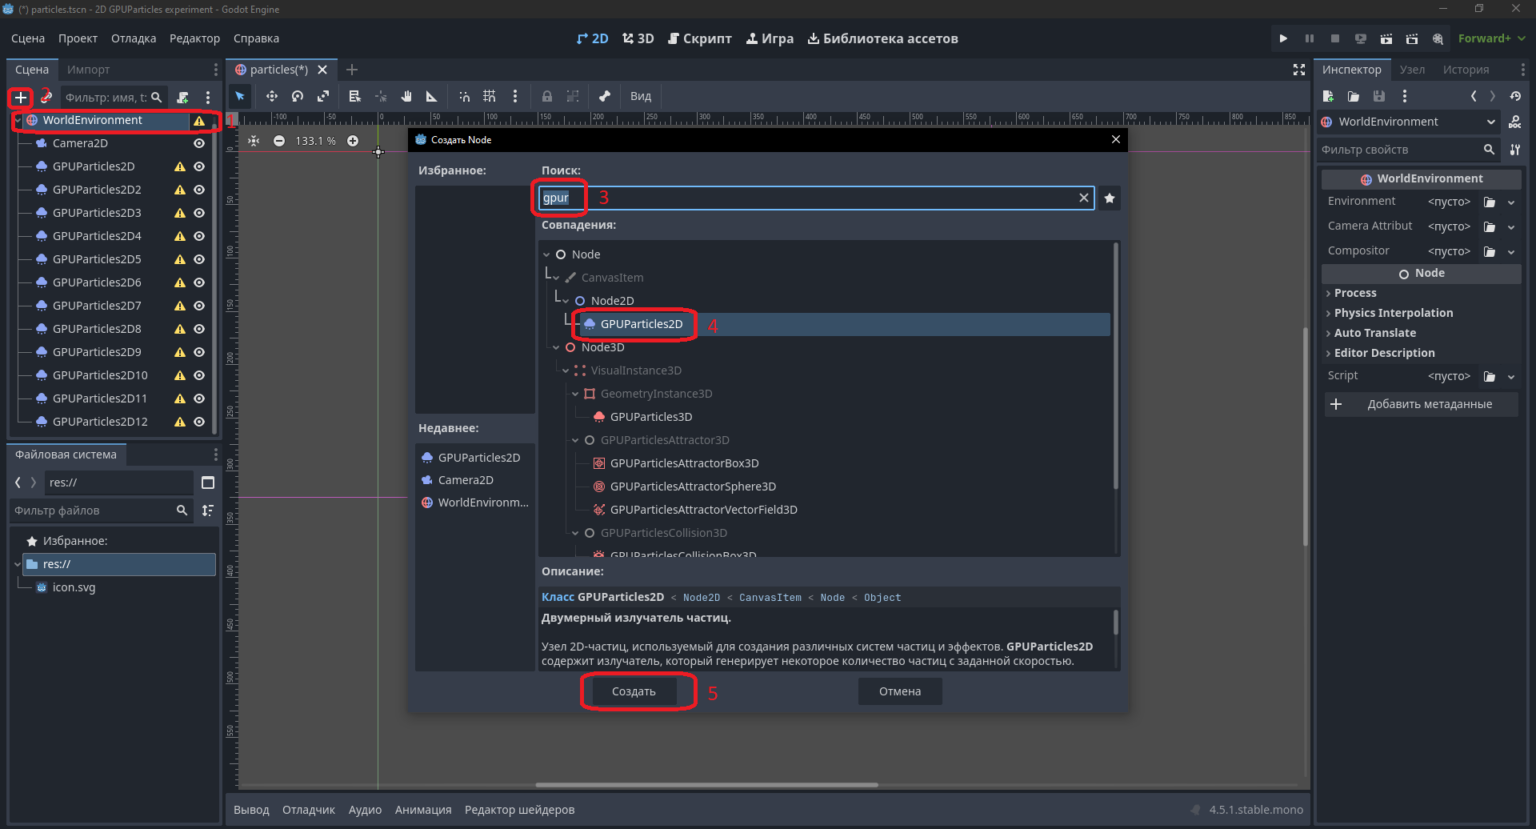
Task: Hide the GPUParticles2D3 node
Action: 199,213
